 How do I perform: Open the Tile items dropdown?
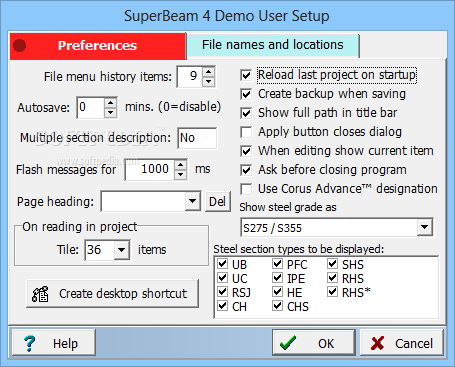(x=121, y=250)
